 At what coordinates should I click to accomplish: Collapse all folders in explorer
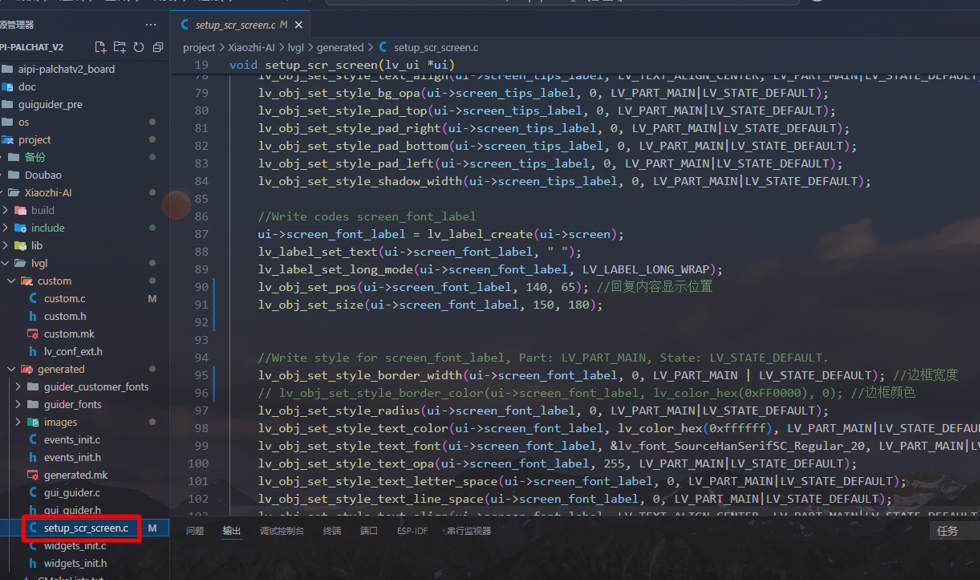(x=158, y=47)
